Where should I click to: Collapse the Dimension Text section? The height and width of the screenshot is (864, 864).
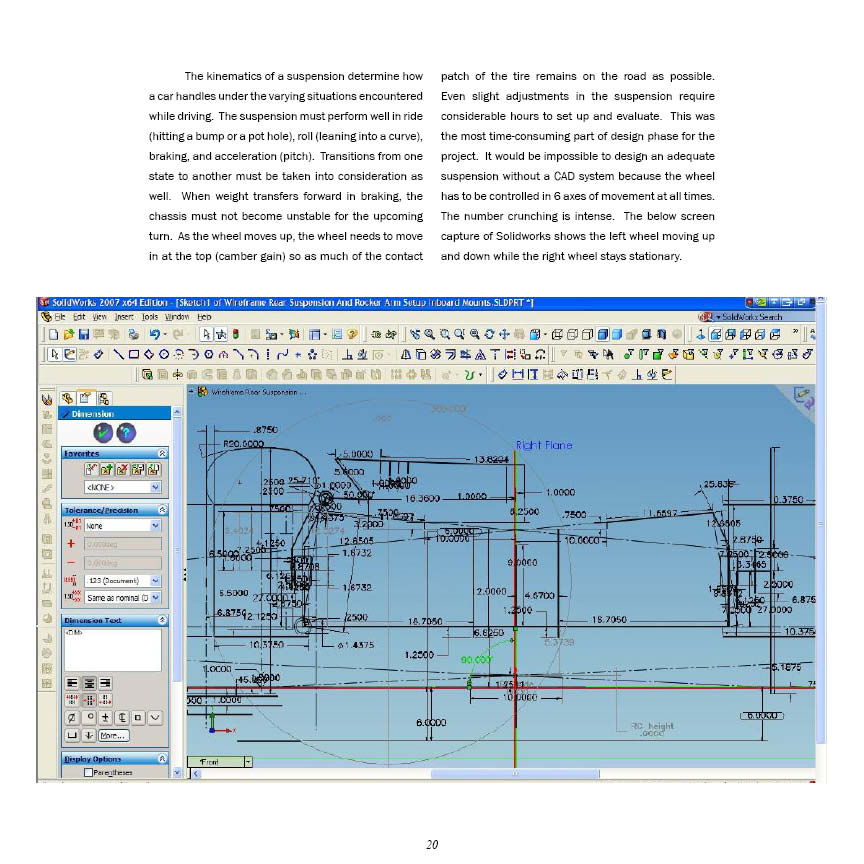point(162,620)
